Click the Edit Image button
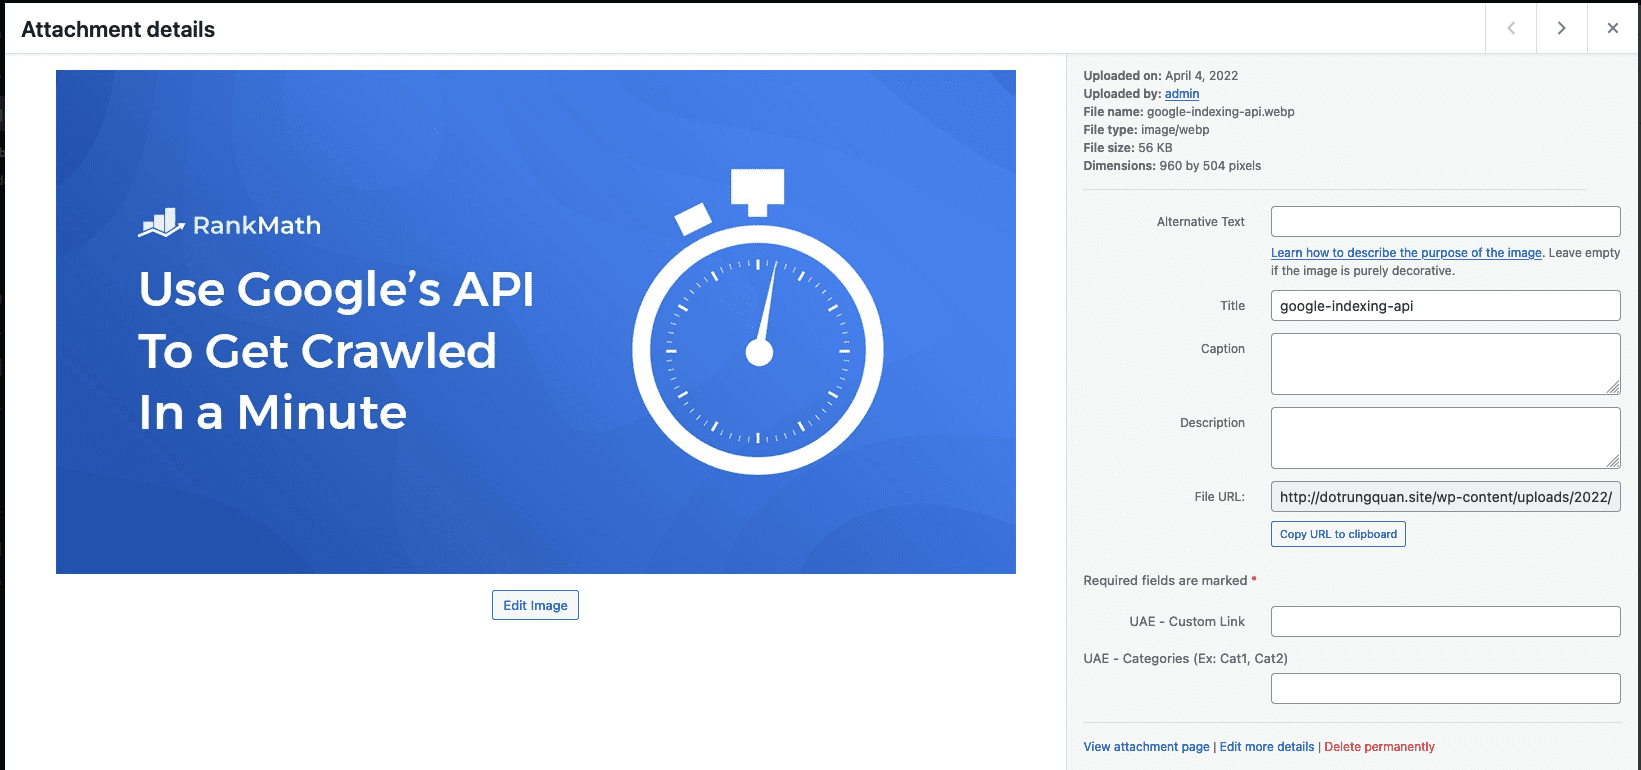Viewport: 1641px width, 770px height. 535,605
